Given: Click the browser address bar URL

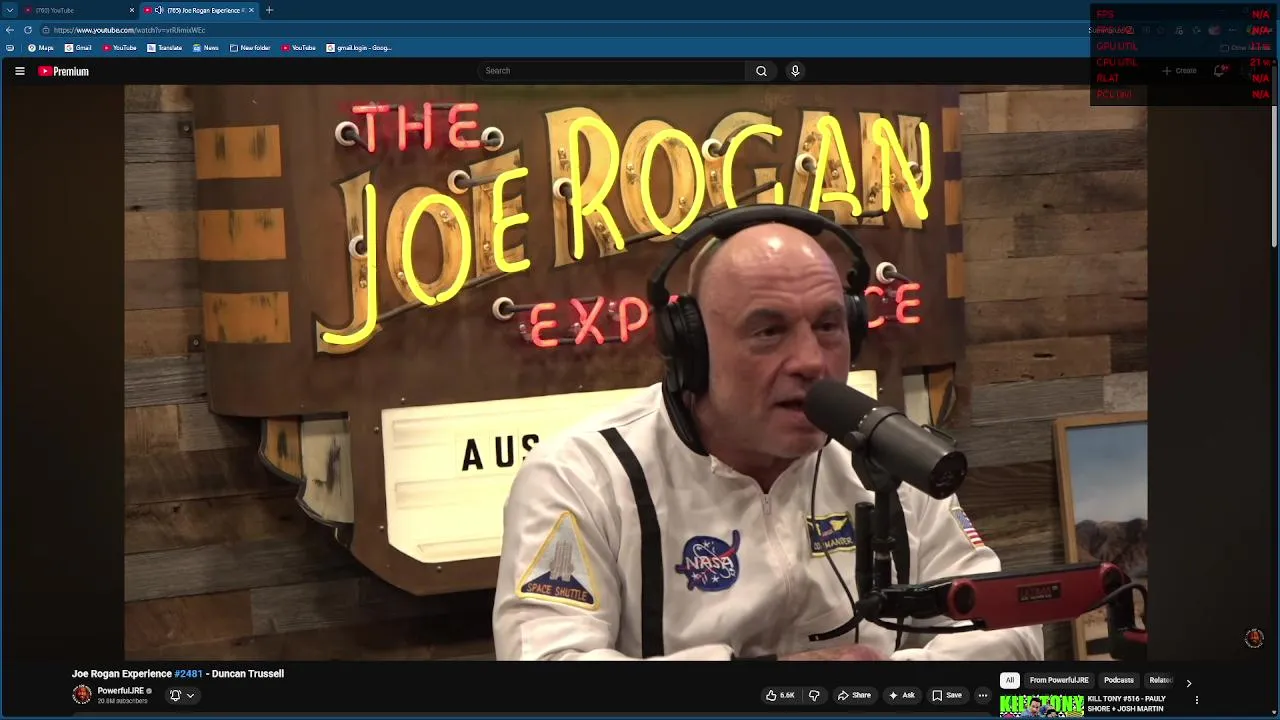Looking at the screenshot, I should 129,30.
